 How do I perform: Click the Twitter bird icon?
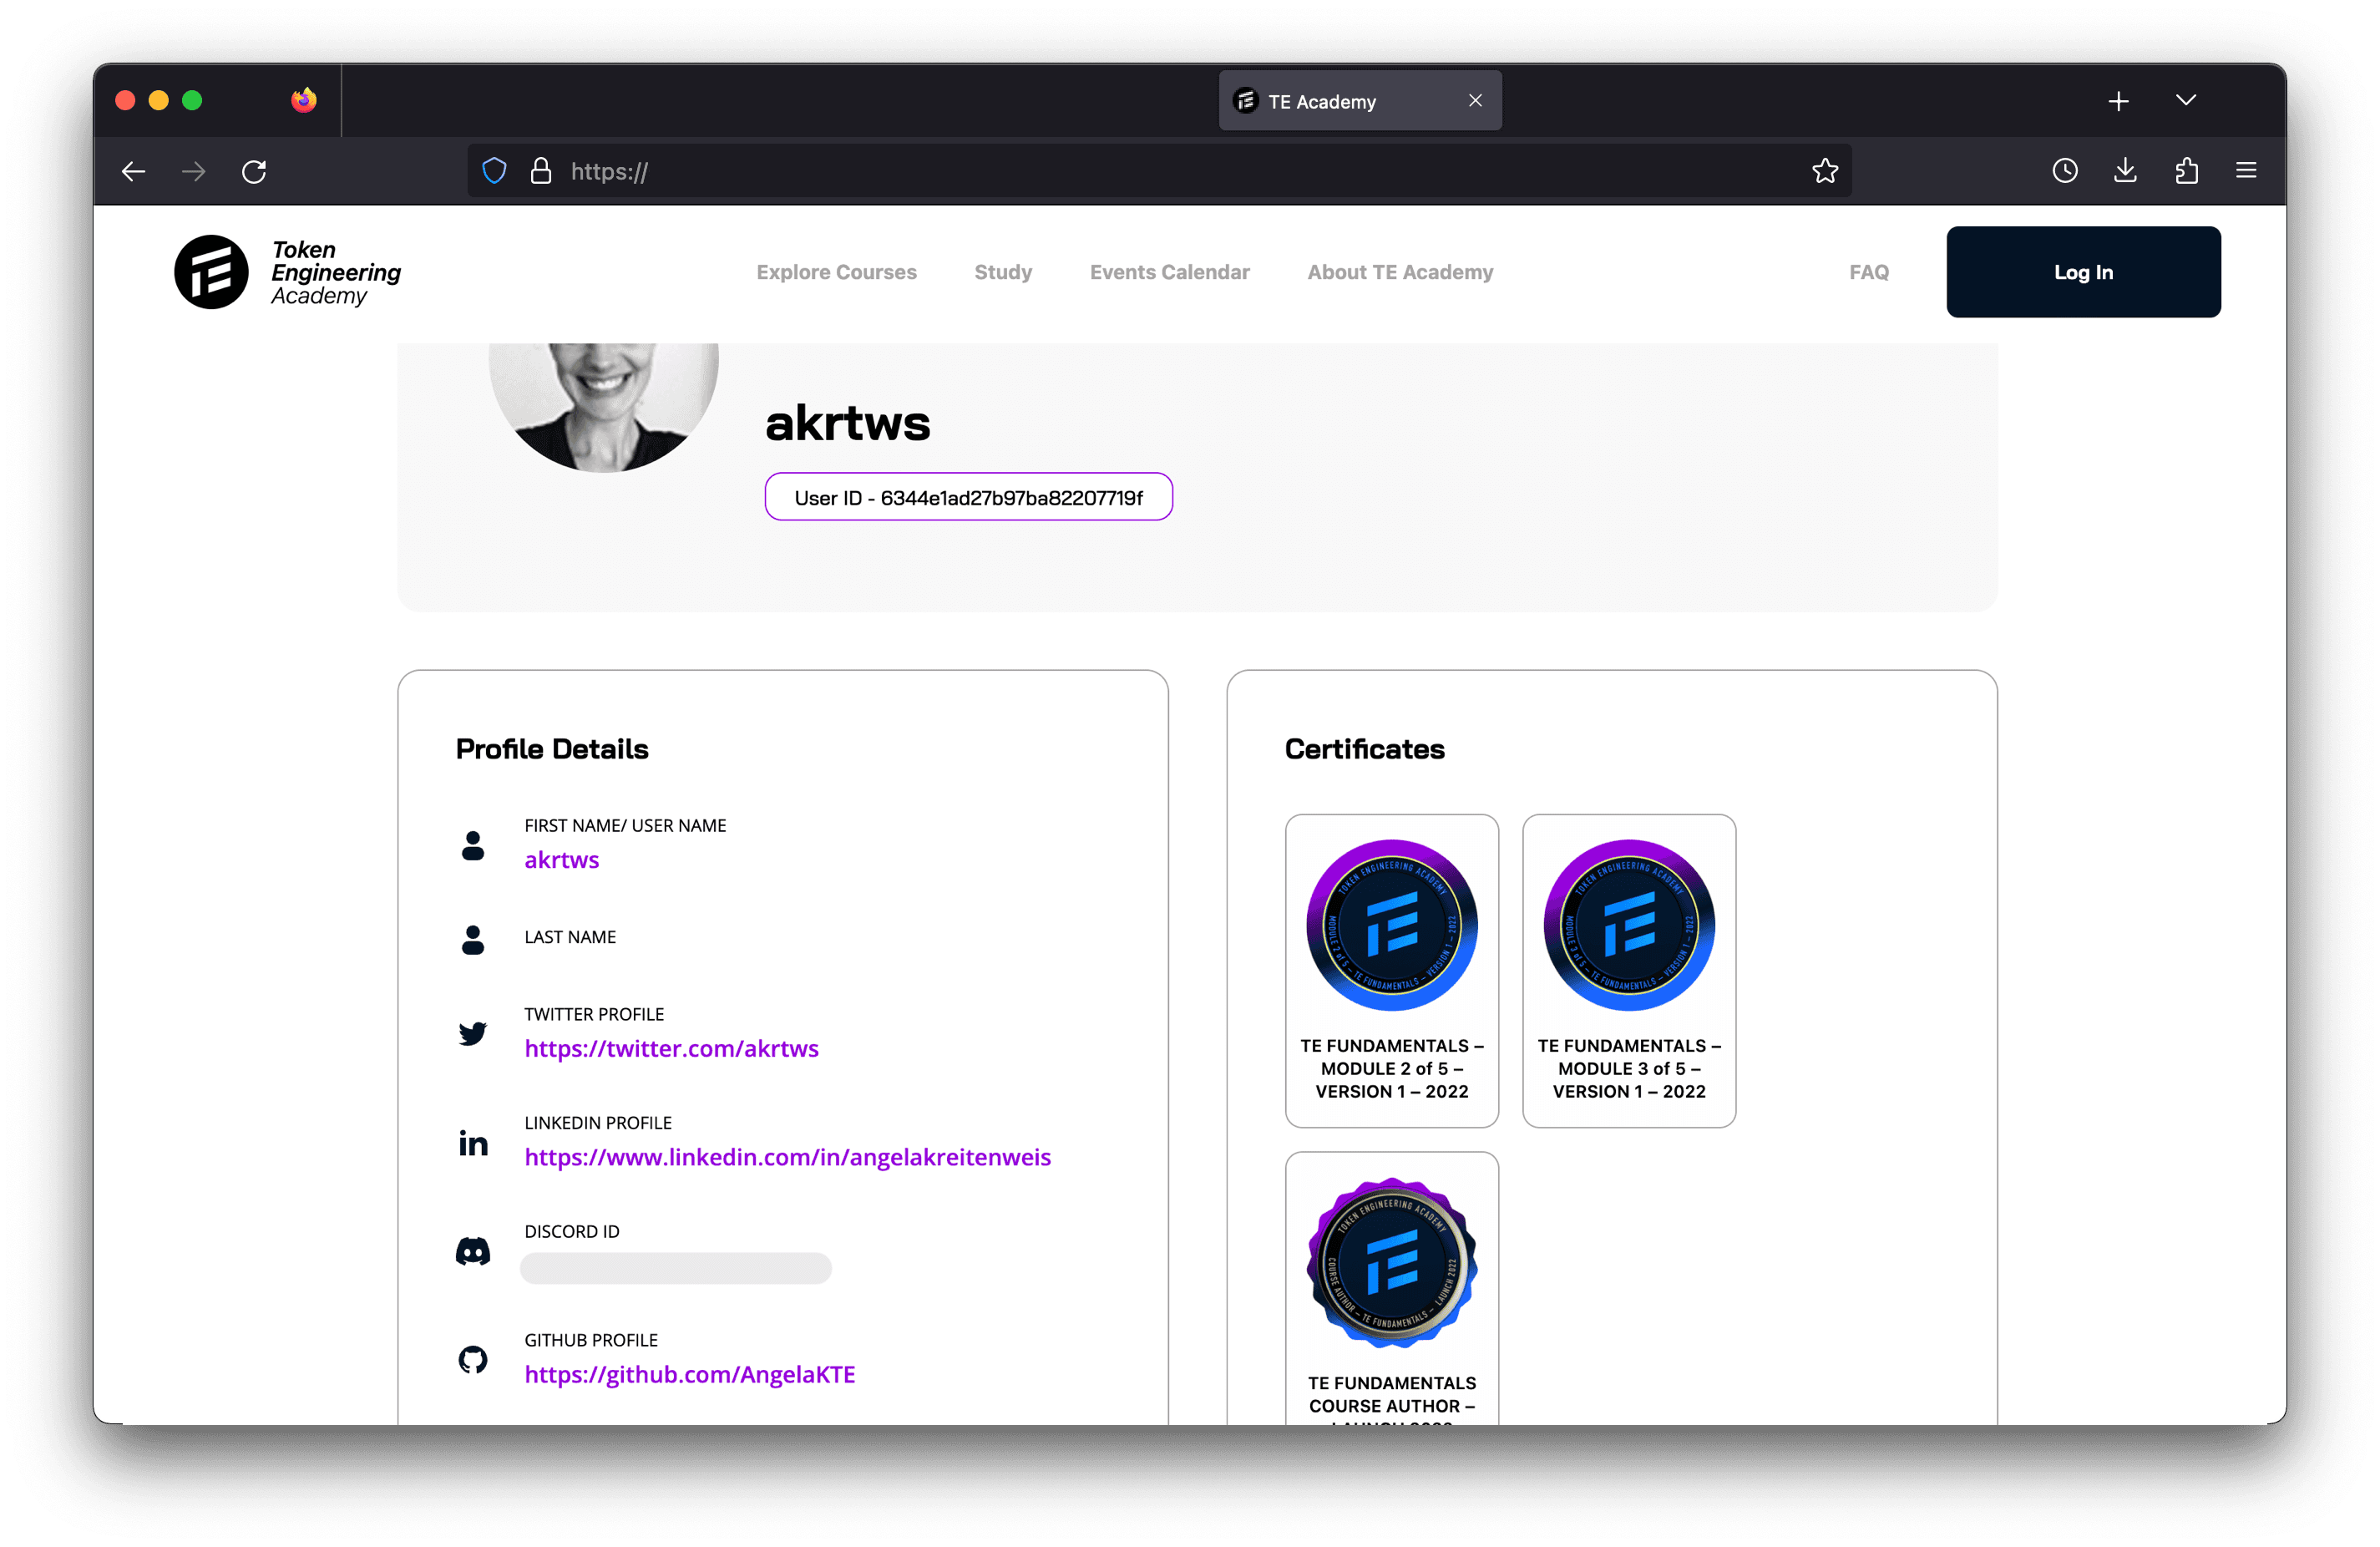473,1033
